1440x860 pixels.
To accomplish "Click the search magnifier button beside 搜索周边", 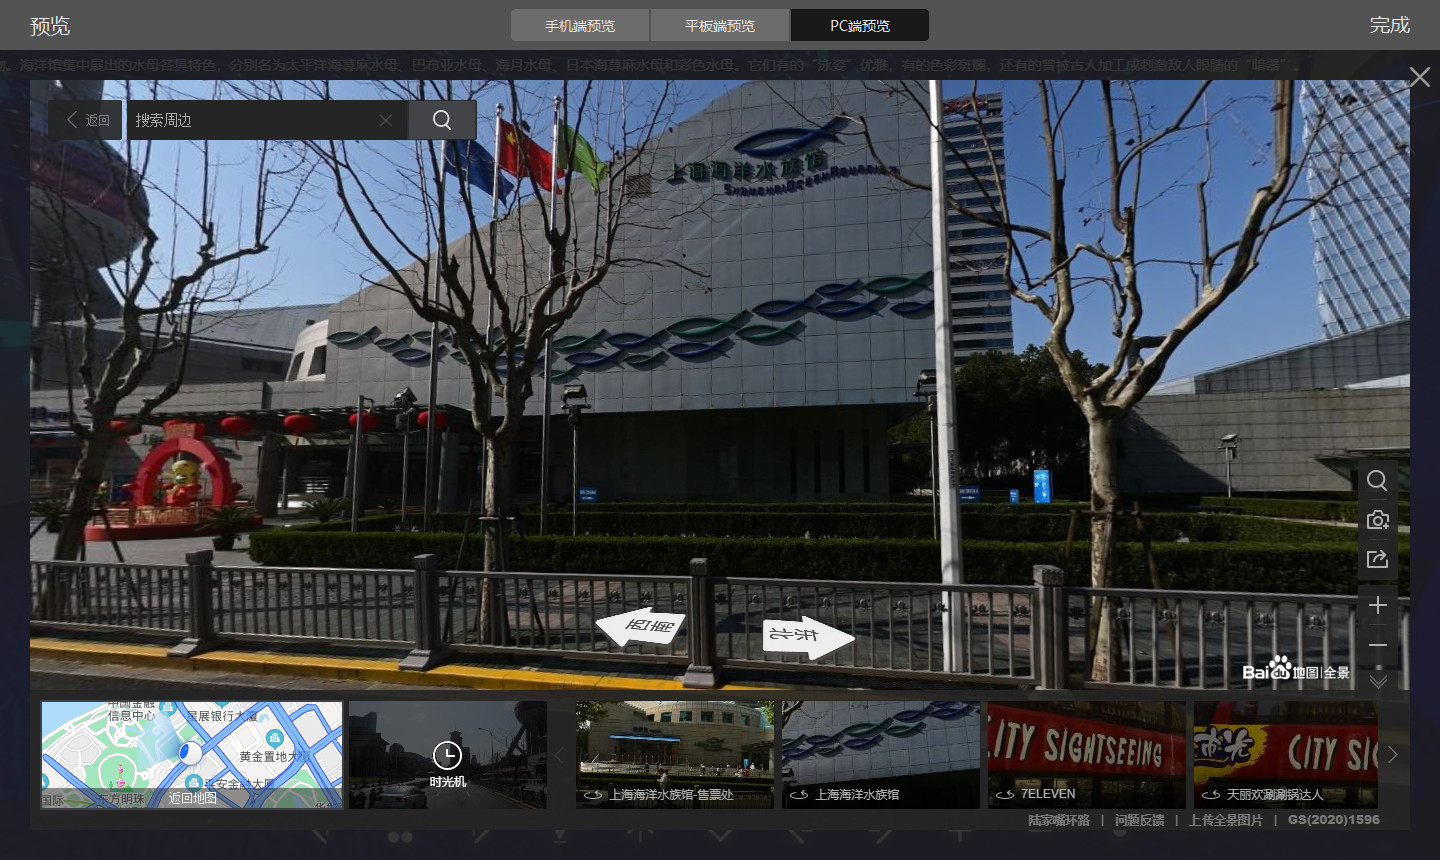I will click(x=441, y=120).
